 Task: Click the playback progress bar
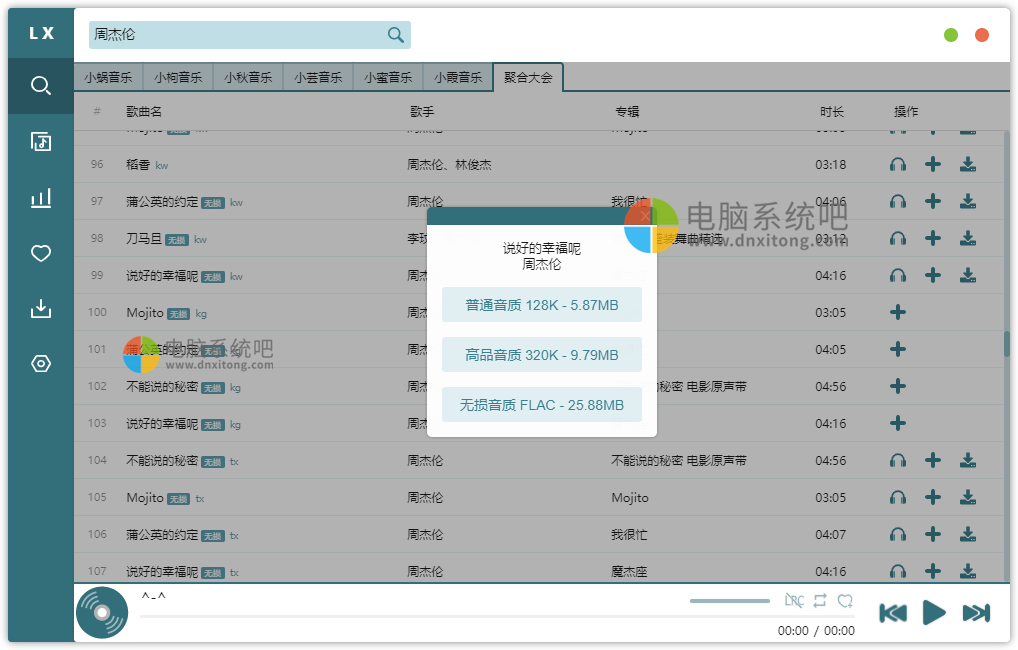(x=497, y=616)
